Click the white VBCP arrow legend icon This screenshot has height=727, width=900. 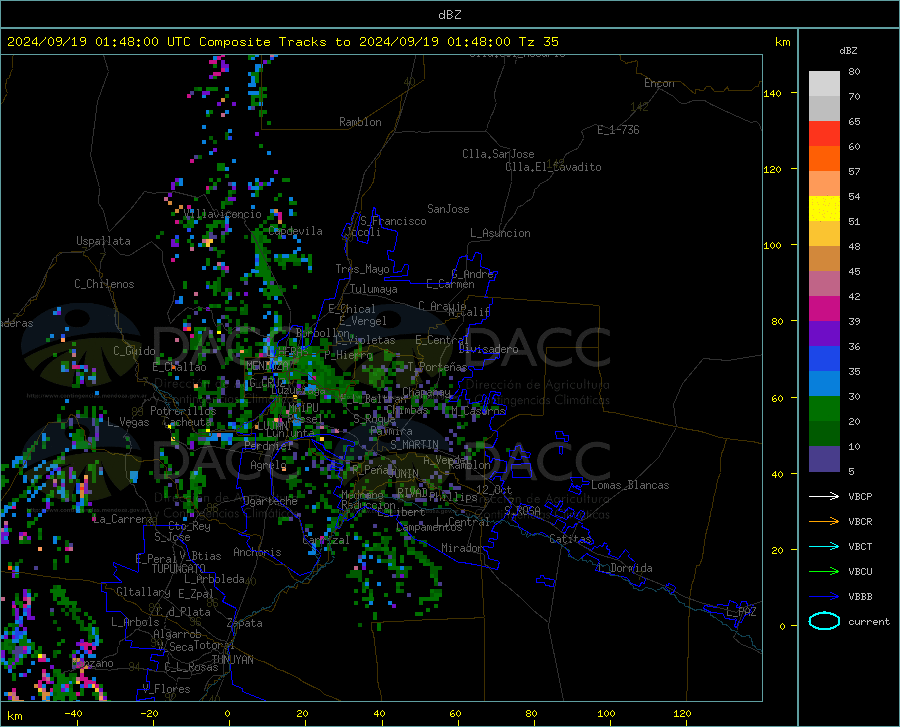click(824, 496)
